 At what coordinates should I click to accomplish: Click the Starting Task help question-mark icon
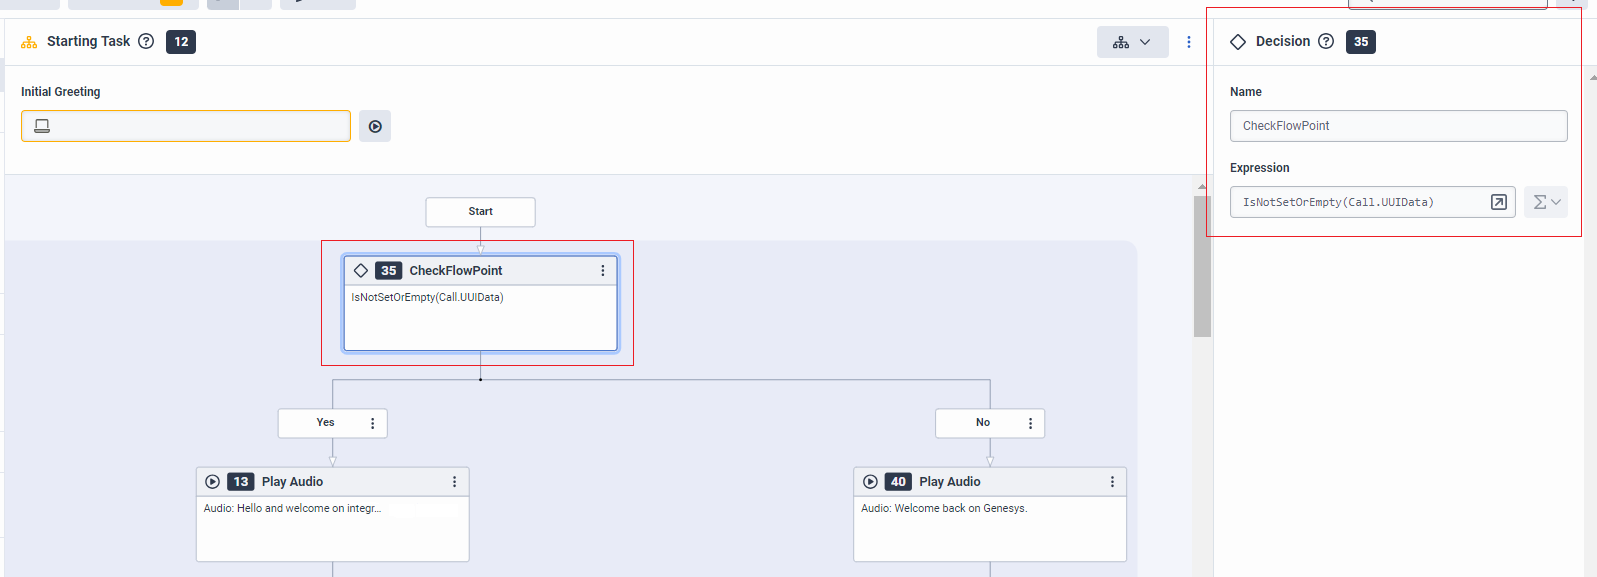(146, 41)
